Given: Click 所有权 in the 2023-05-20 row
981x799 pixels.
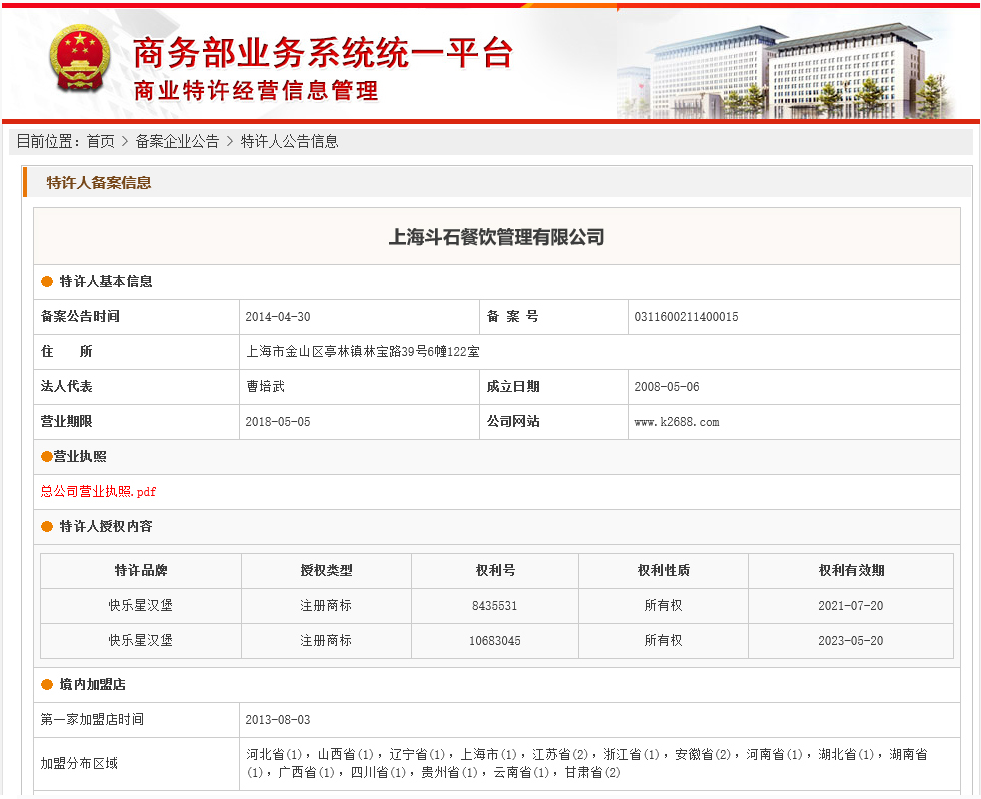Looking at the screenshot, I should tap(663, 641).
